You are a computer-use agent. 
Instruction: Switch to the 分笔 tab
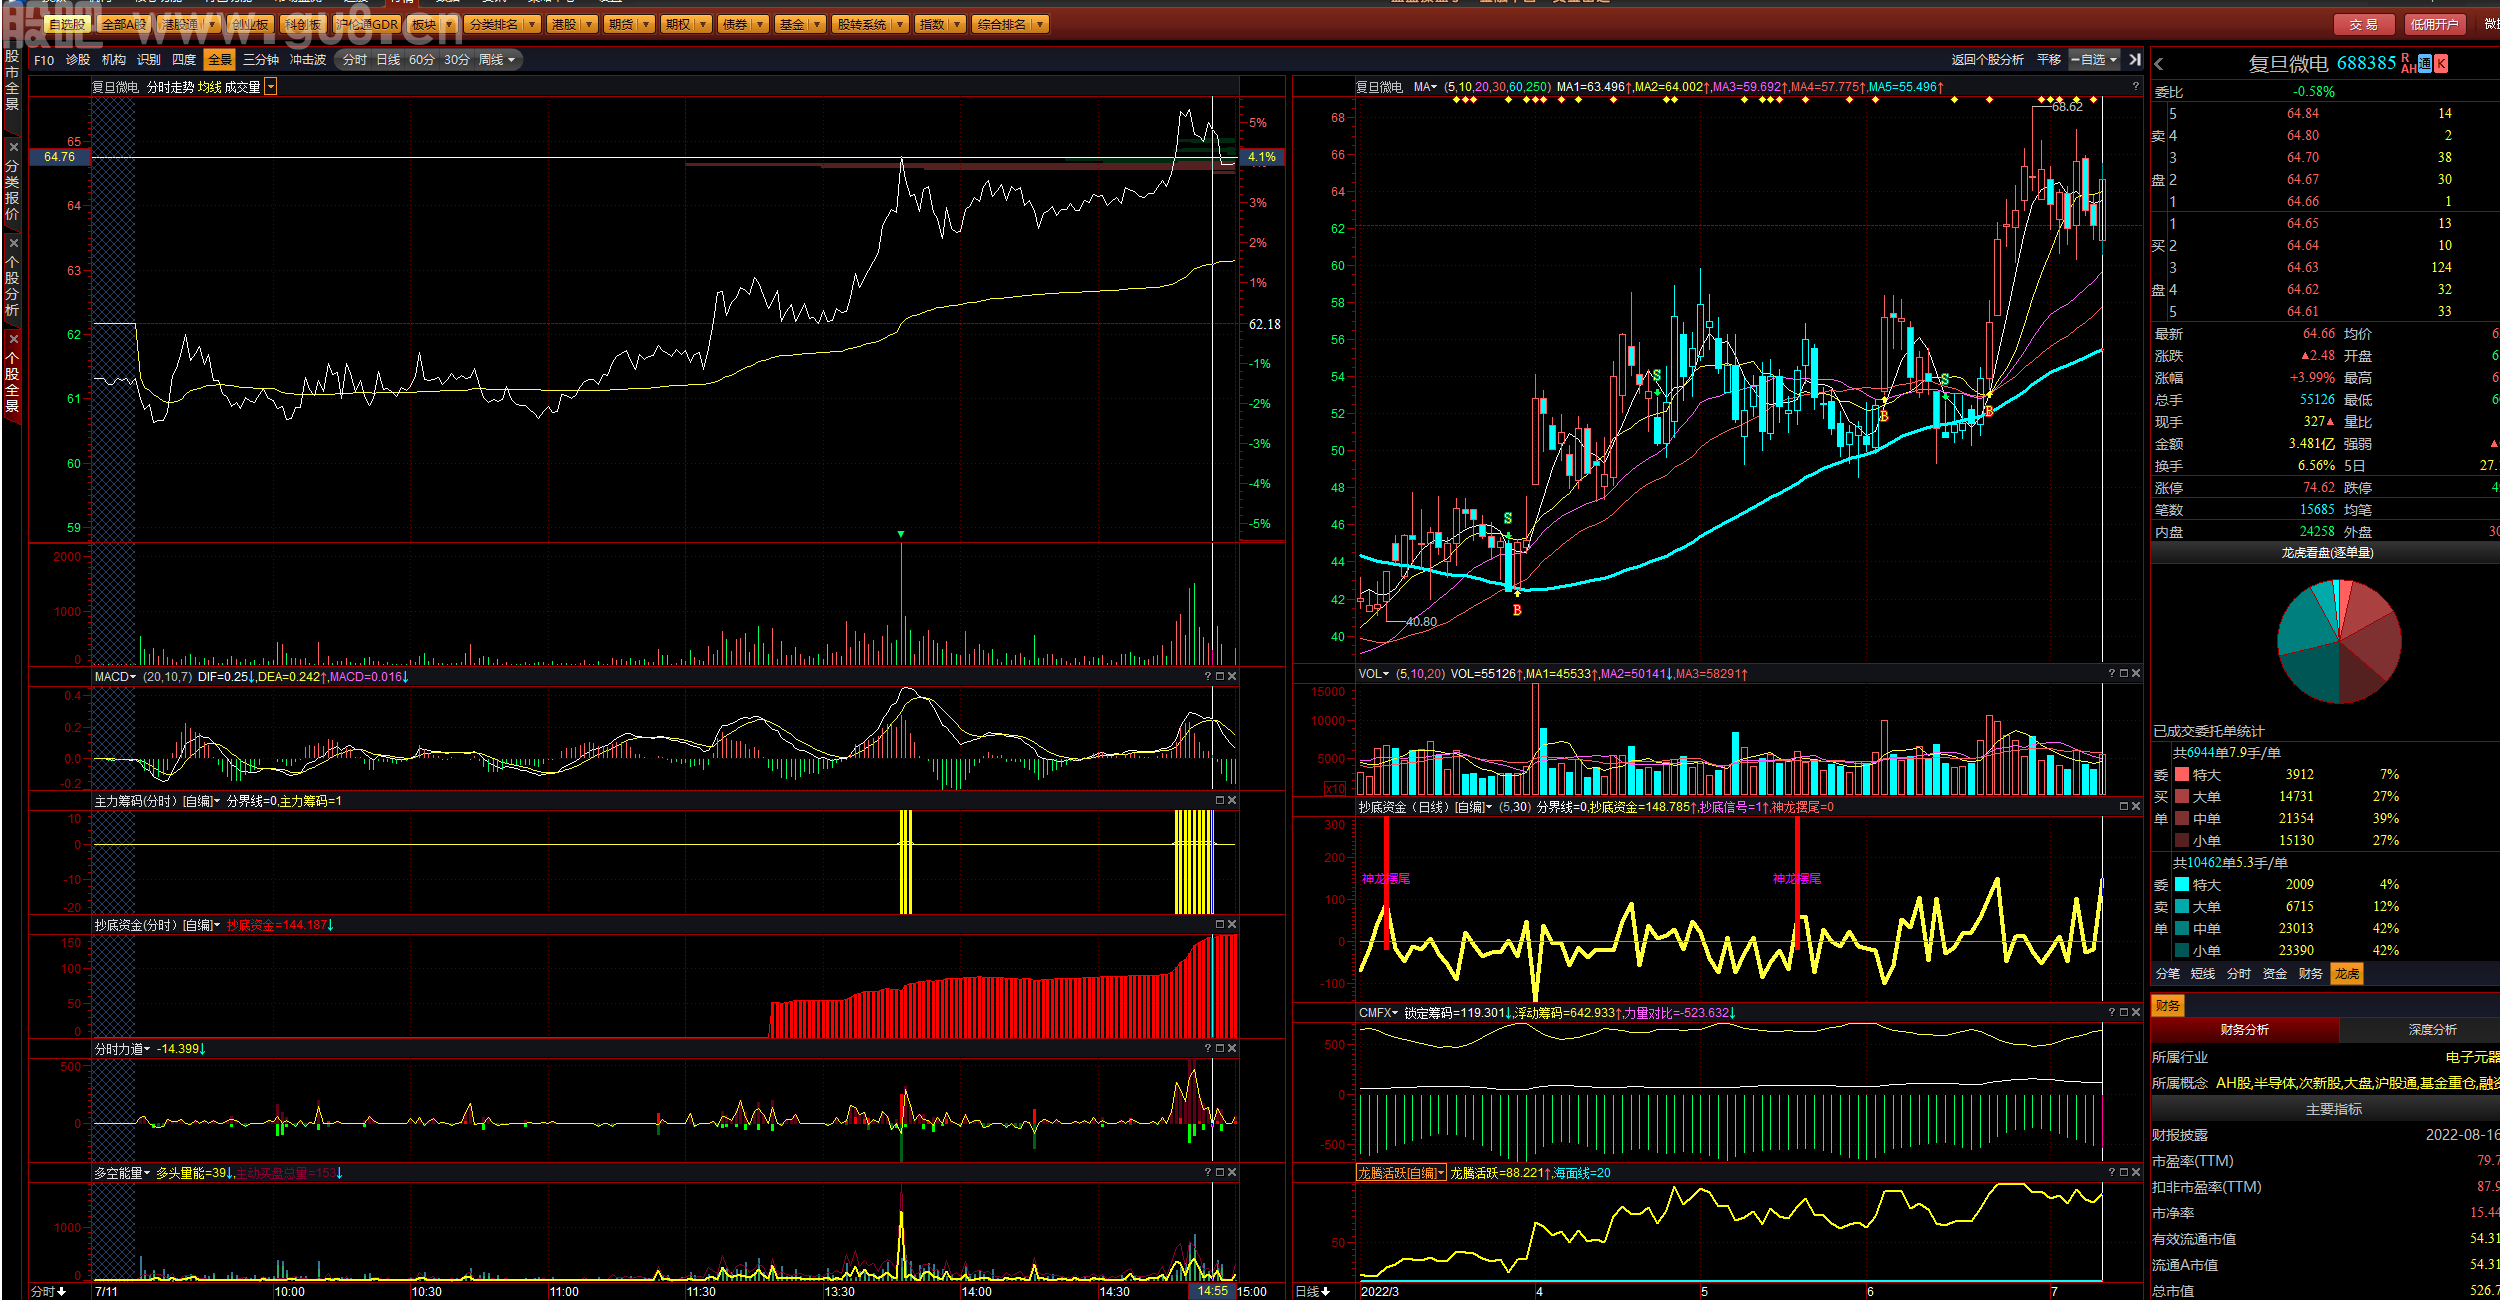click(2167, 974)
